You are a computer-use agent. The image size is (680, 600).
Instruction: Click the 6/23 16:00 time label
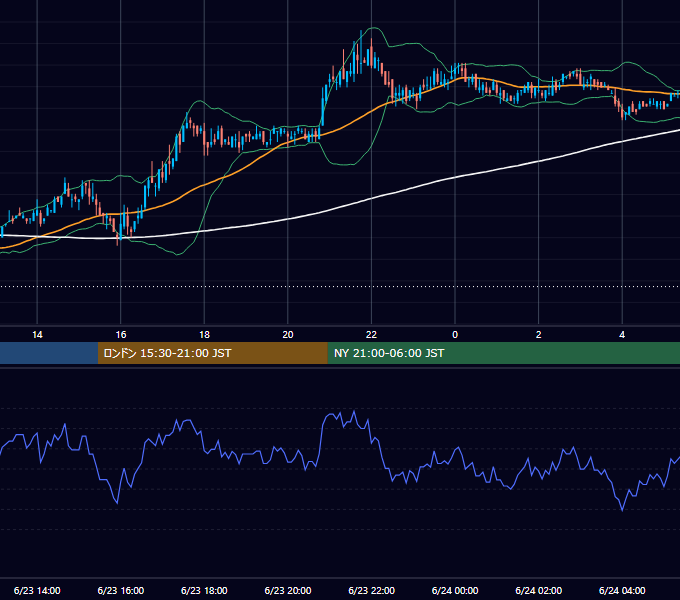[121, 590]
